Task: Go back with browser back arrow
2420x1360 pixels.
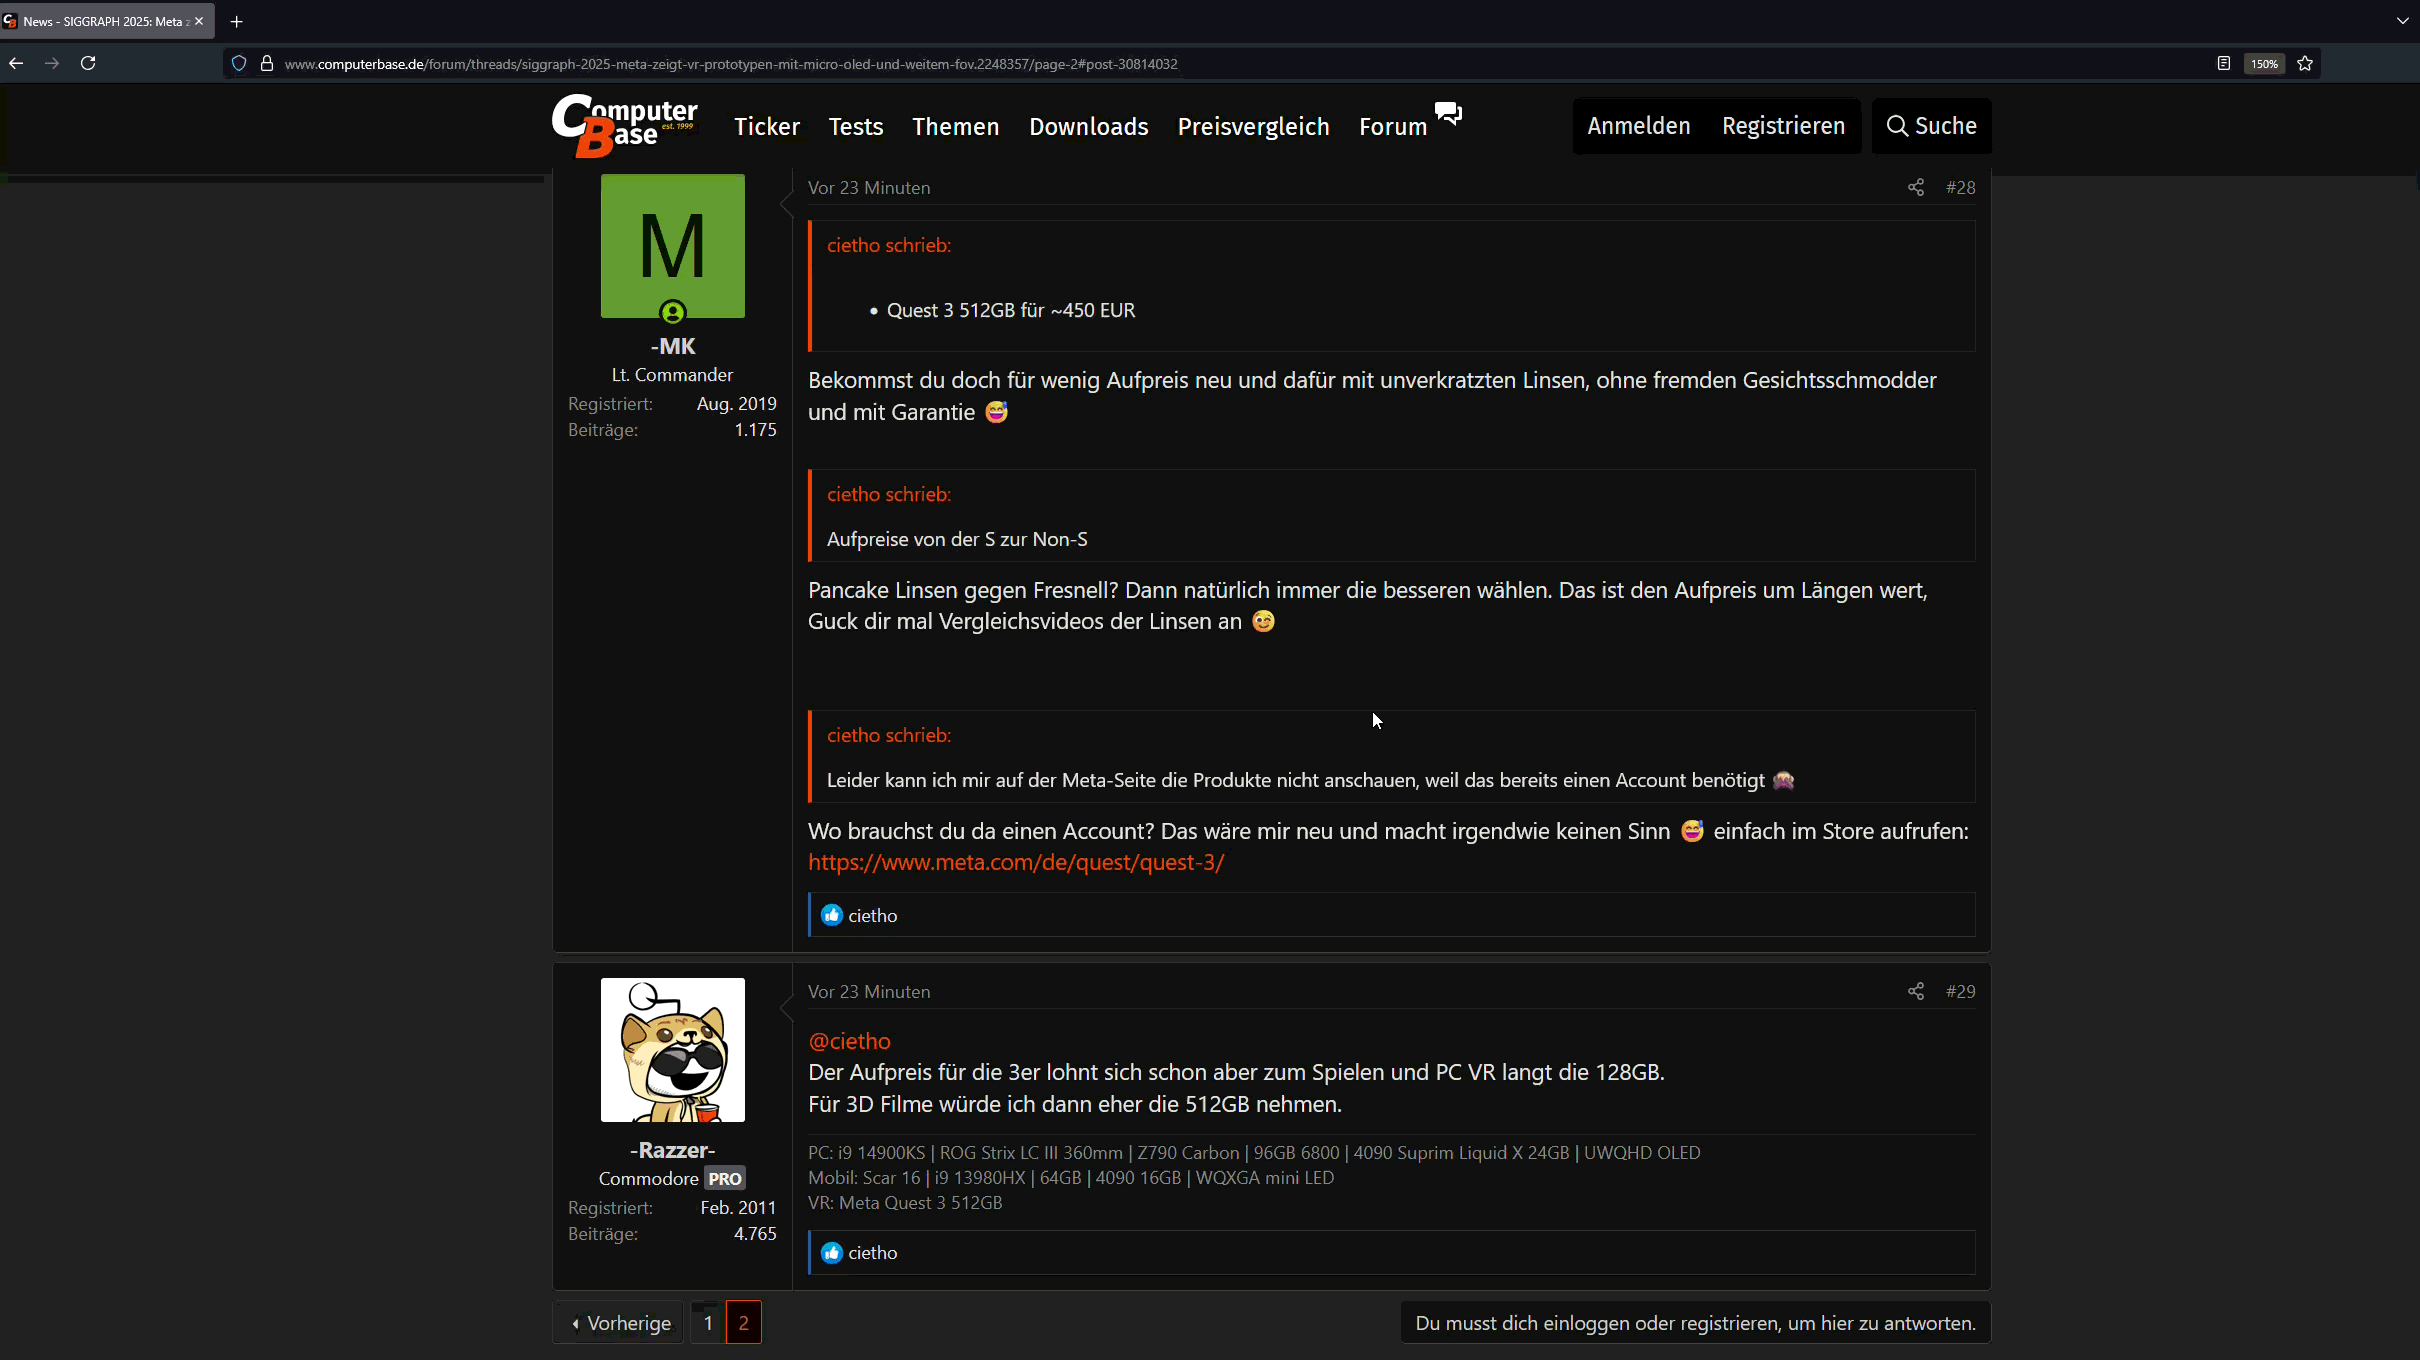Action: click(16, 63)
